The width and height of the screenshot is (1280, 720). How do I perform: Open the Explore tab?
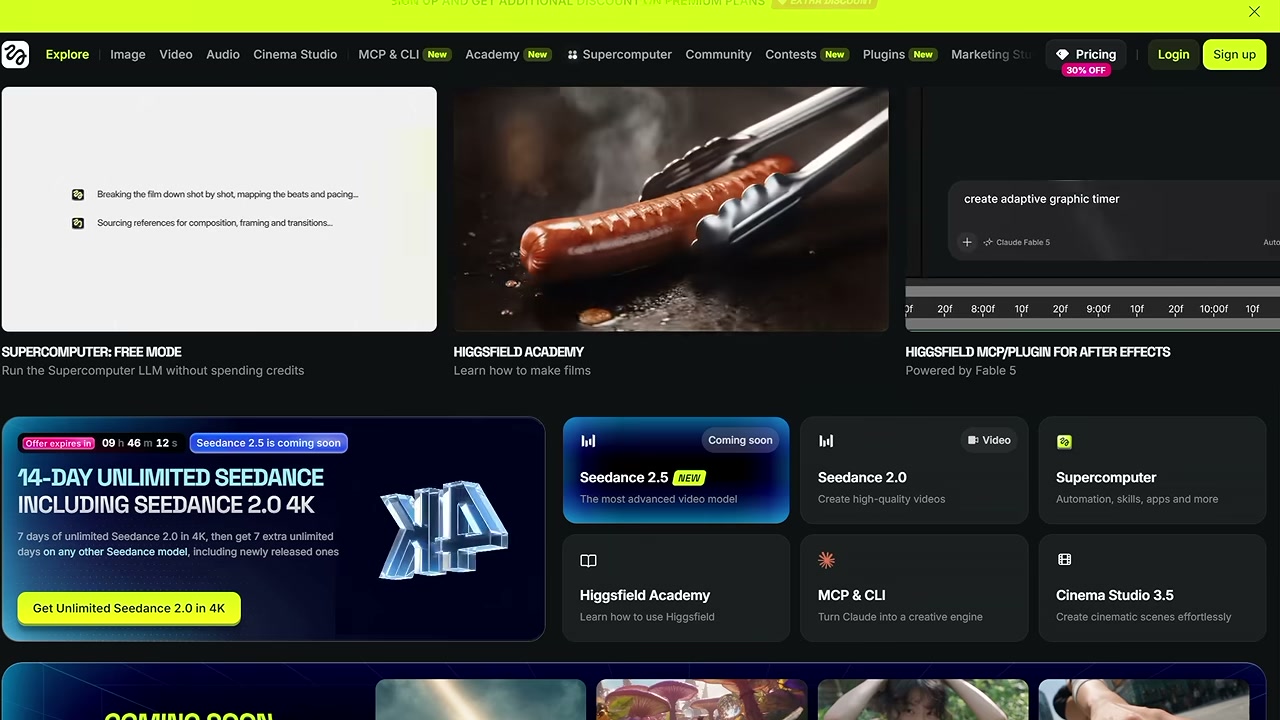pyautogui.click(x=67, y=54)
